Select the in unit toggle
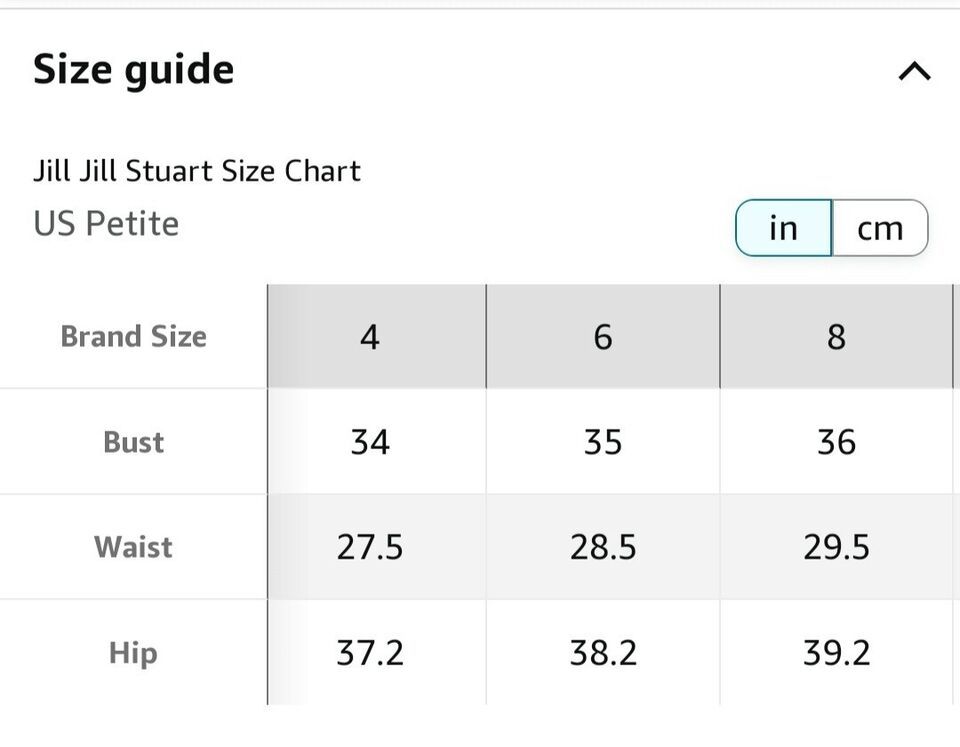 pos(784,228)
